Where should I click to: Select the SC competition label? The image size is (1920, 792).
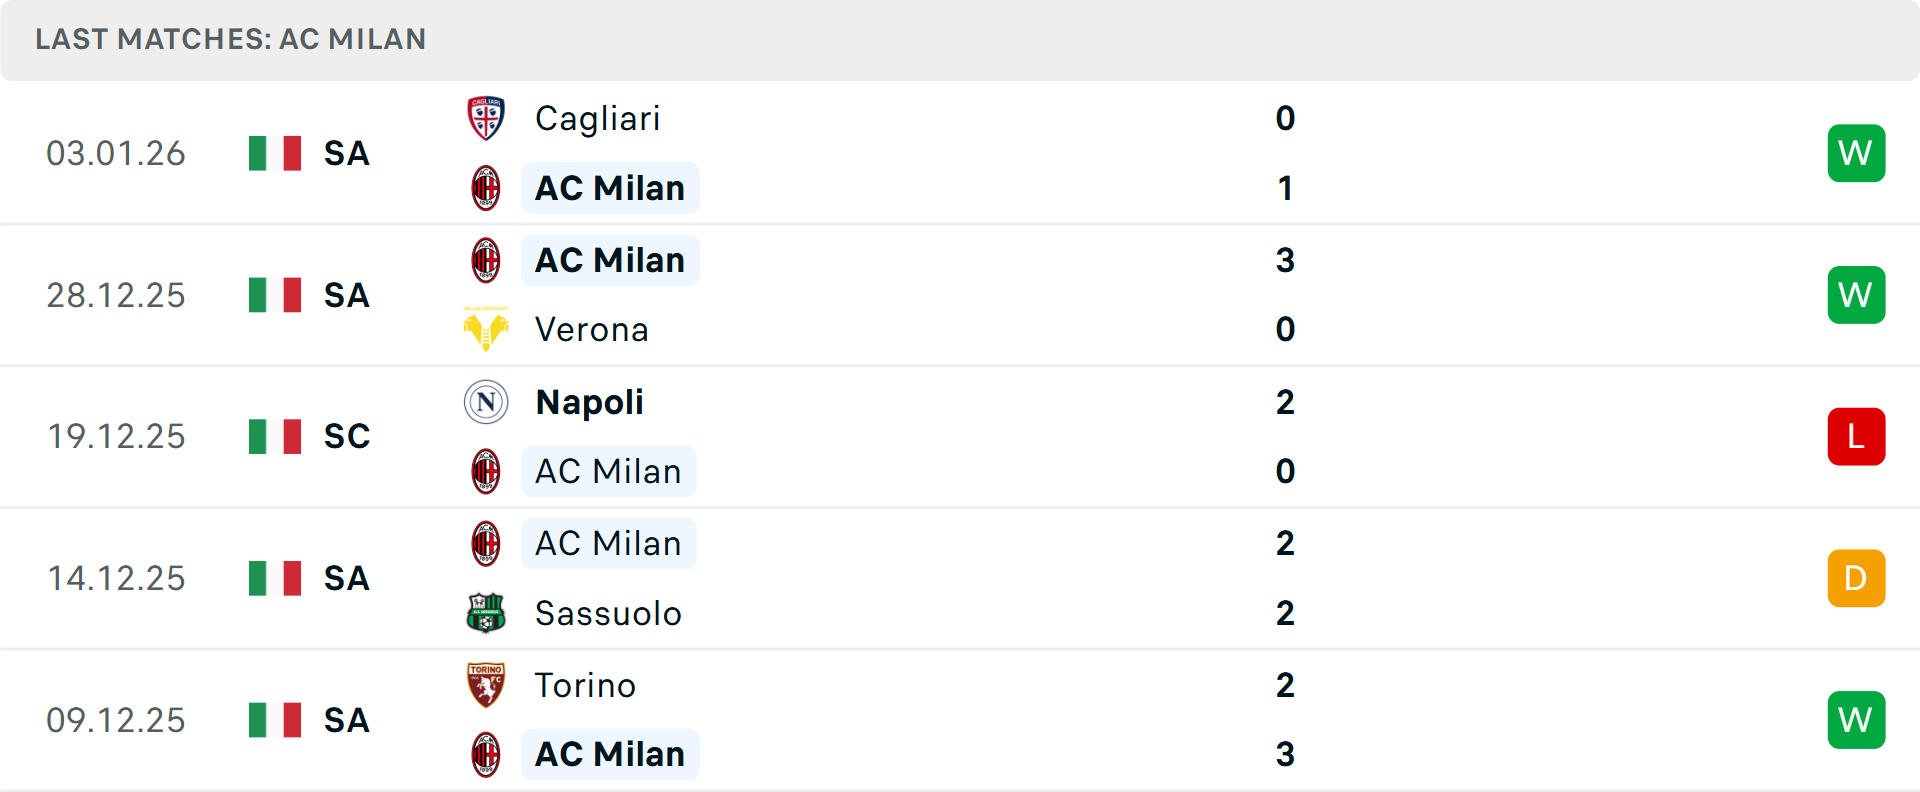pyautogui.click(x=347, y=437)
